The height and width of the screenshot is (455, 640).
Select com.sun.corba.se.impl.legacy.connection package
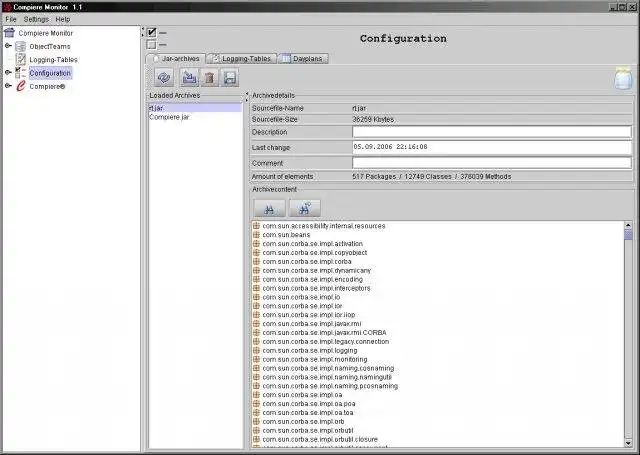pyautogui.click(x=326, y=342)
